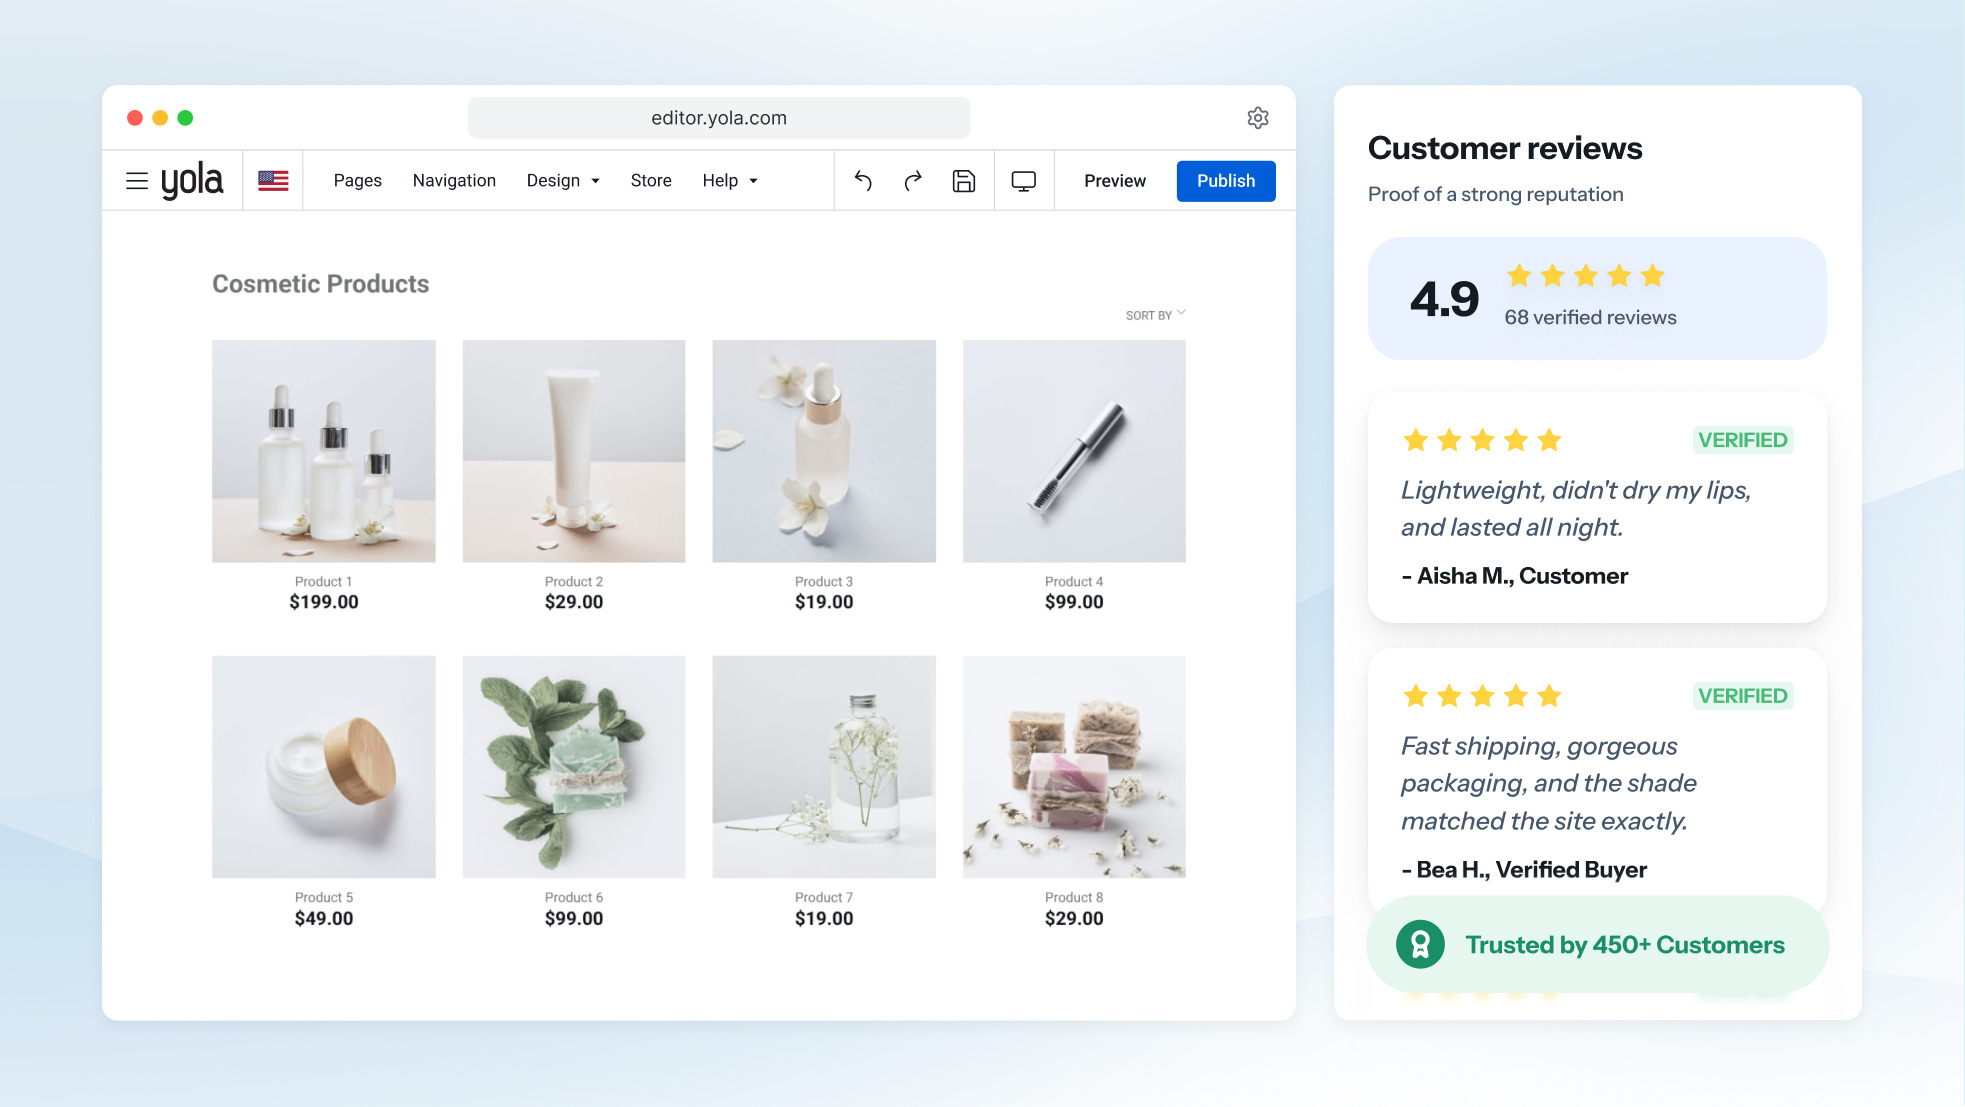This screenshot has height=1107, width=1965.
Task: Click the VERIFIED badge on Aisha's review
Action: click(x=1743, y=440)
